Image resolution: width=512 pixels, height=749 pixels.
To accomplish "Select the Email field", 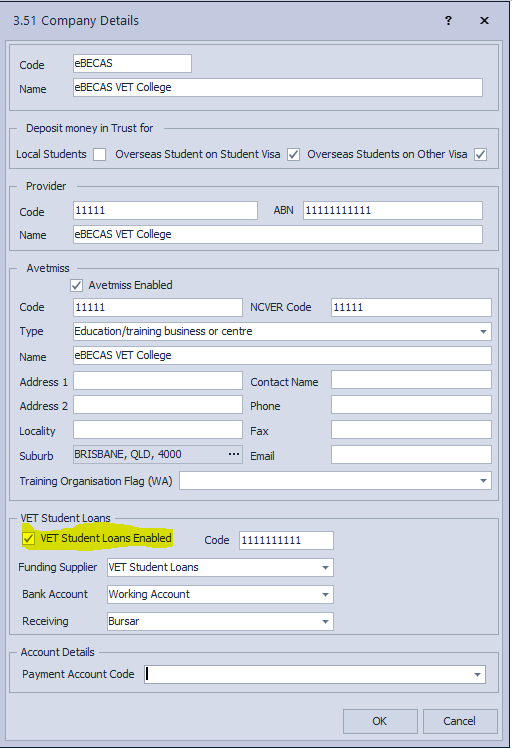I will coord(411,455).
